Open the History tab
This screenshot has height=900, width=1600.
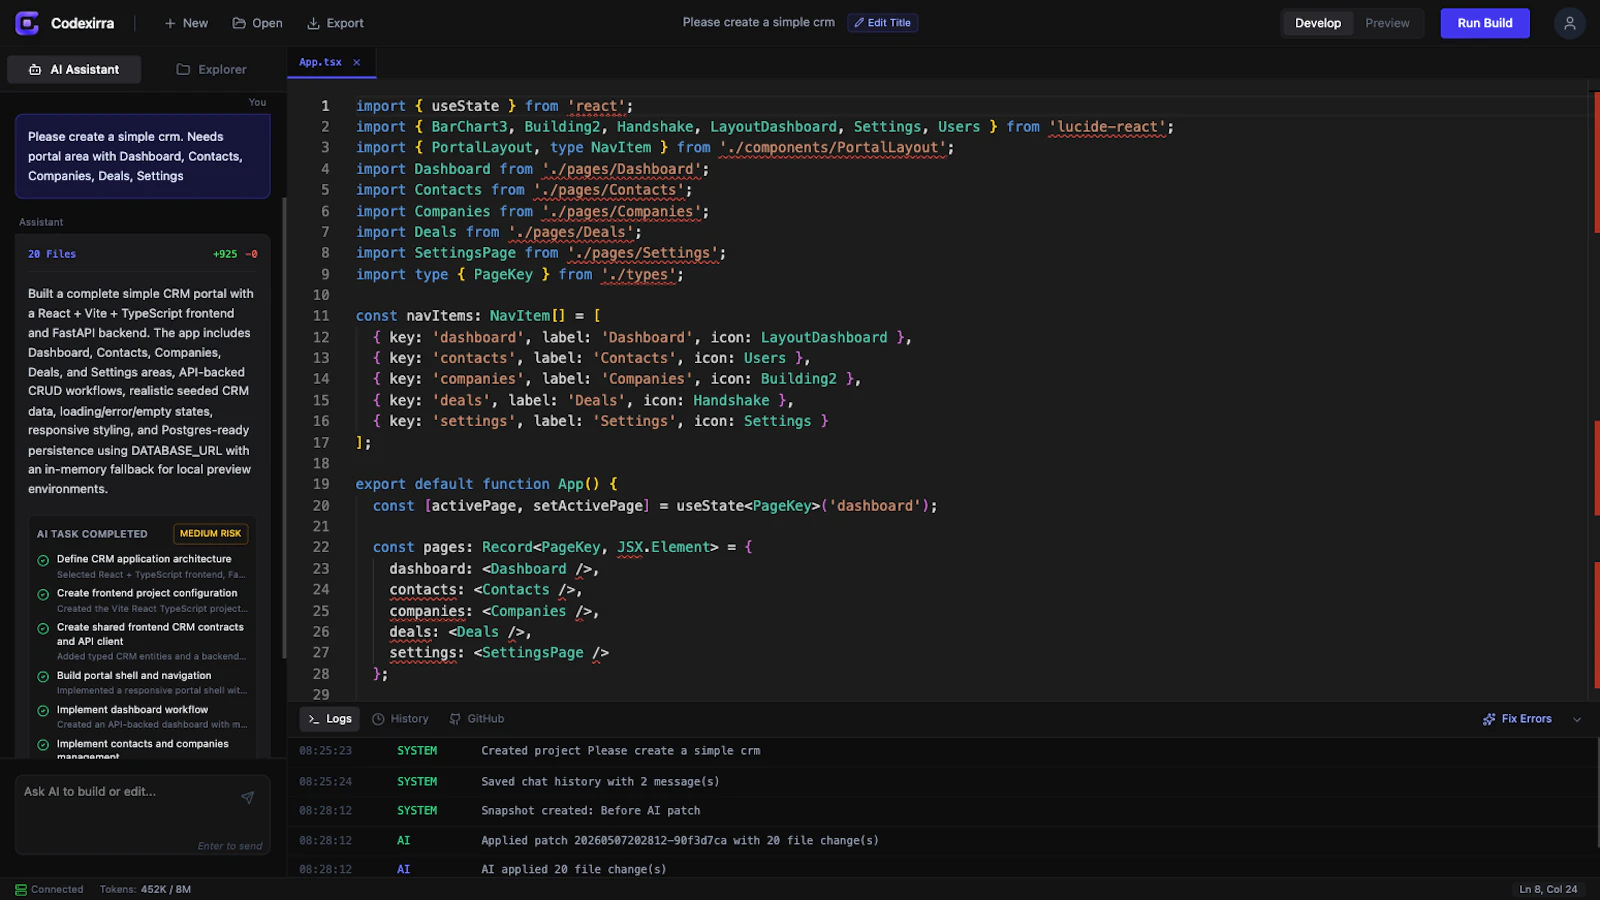click(400, 719)
